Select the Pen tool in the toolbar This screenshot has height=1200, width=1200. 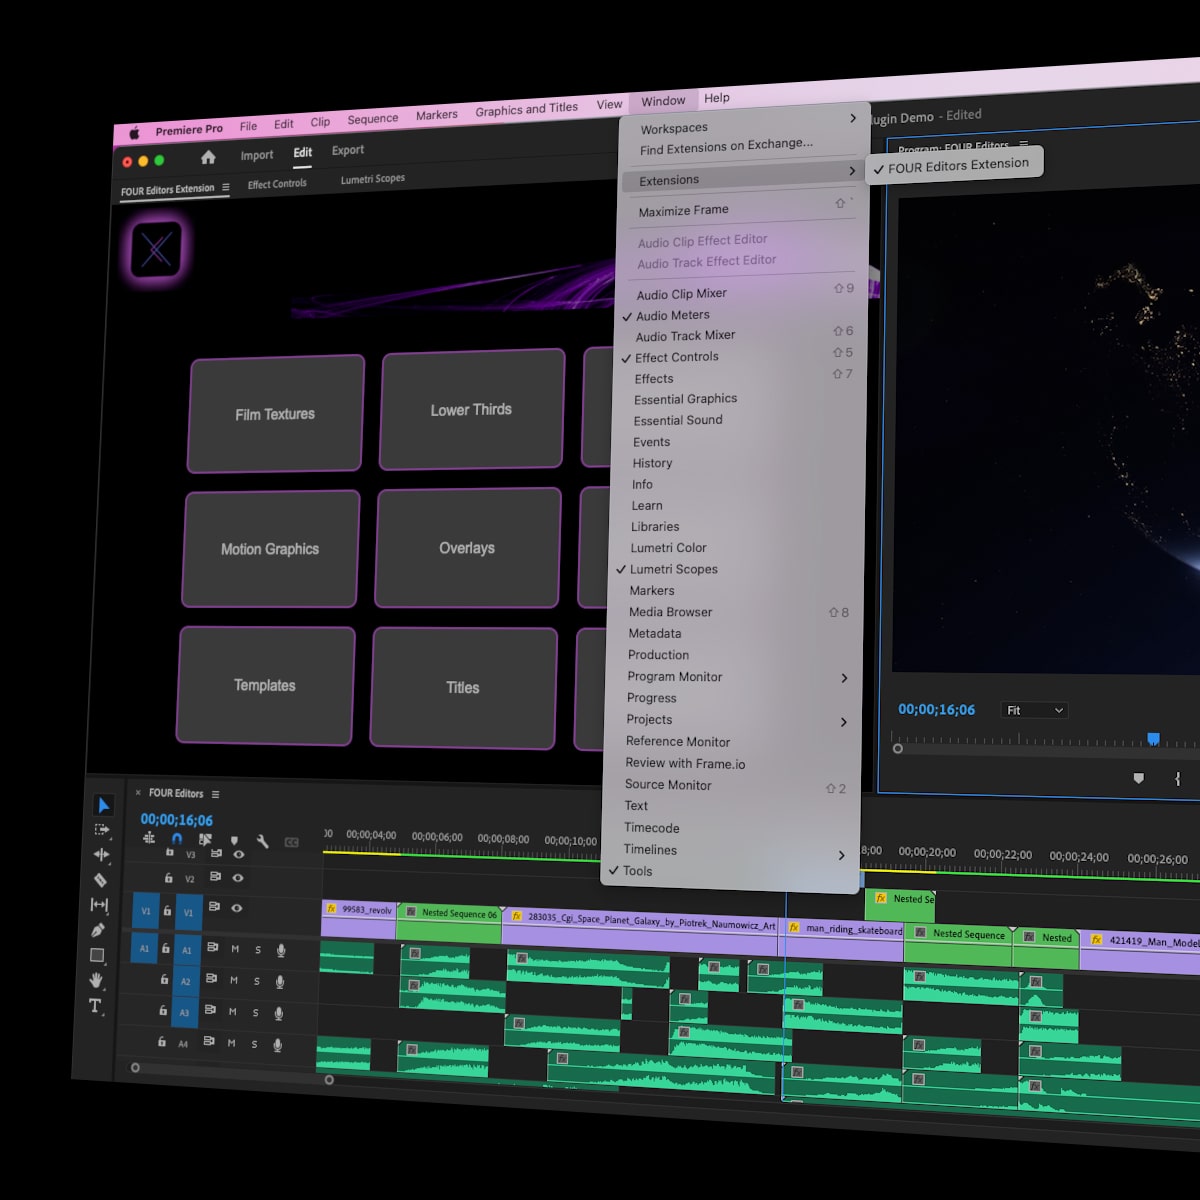tap(98, 930)
